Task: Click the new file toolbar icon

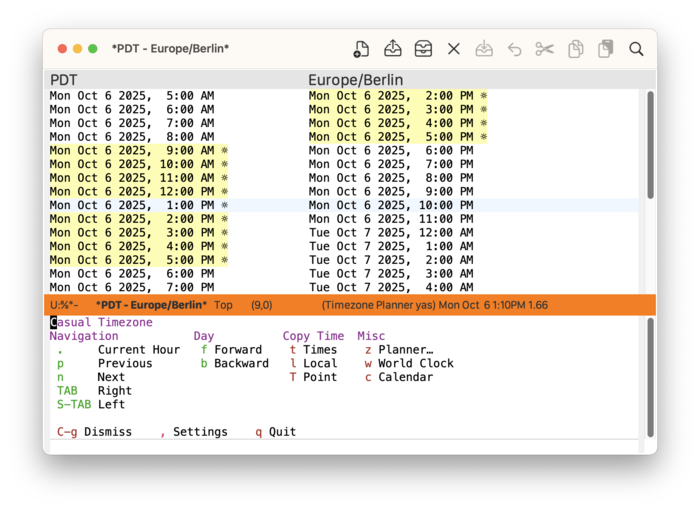Action: pyautogui.click(x=361, y=49)
